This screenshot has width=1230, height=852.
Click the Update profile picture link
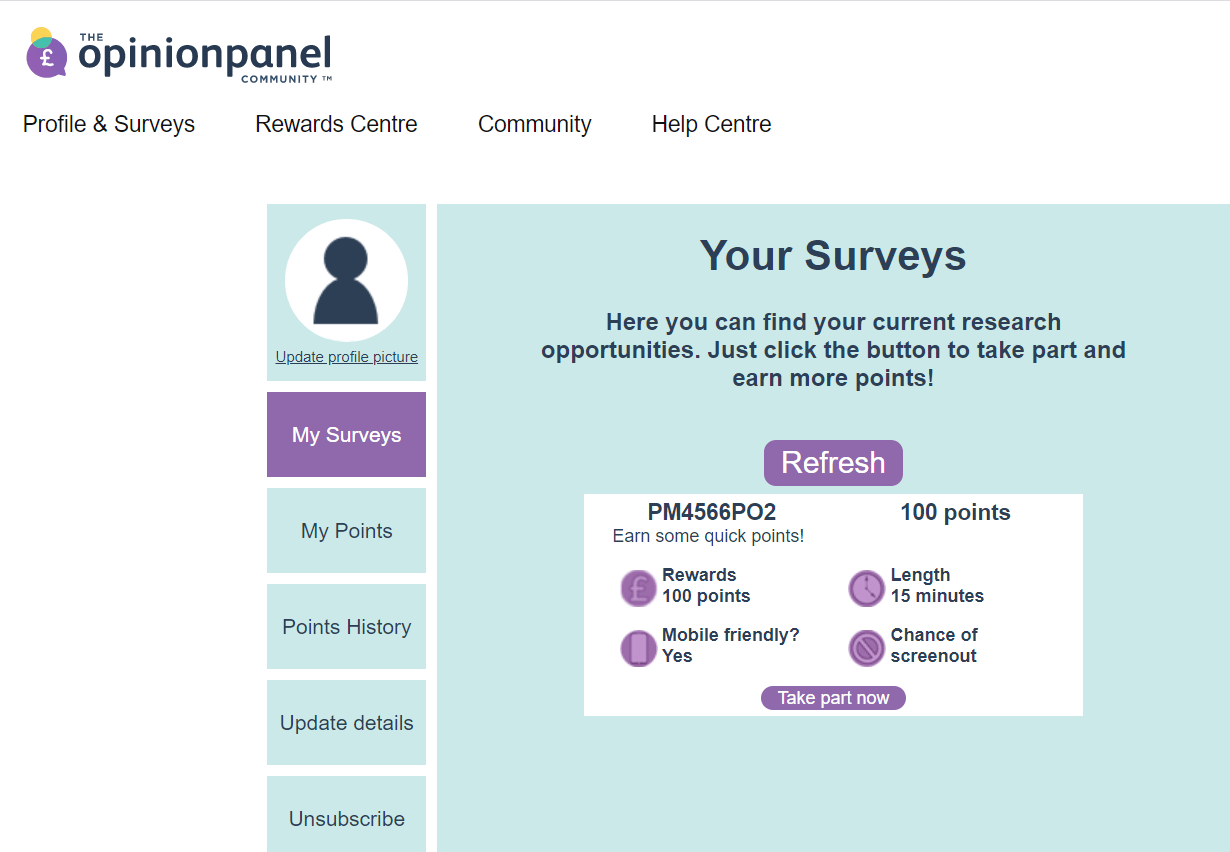point(346,357)
